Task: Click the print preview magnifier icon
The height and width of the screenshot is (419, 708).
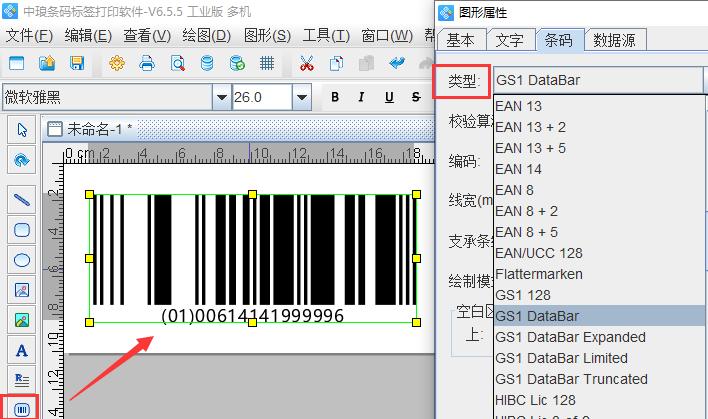Action: coord(177,63)
